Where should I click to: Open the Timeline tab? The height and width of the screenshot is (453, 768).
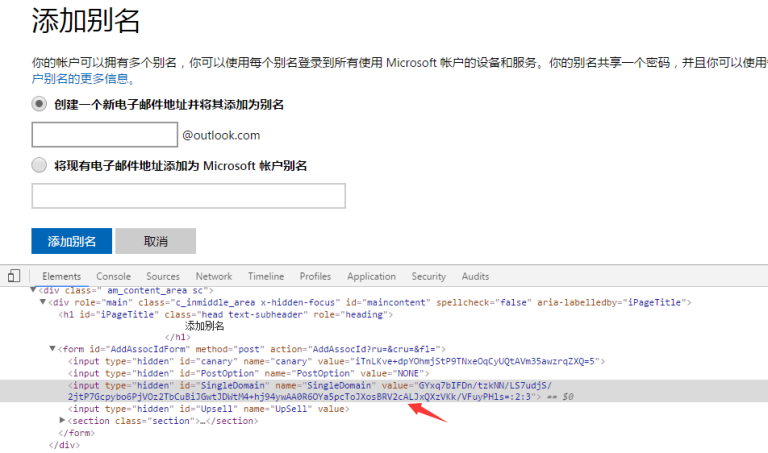[x=266, y=276]
